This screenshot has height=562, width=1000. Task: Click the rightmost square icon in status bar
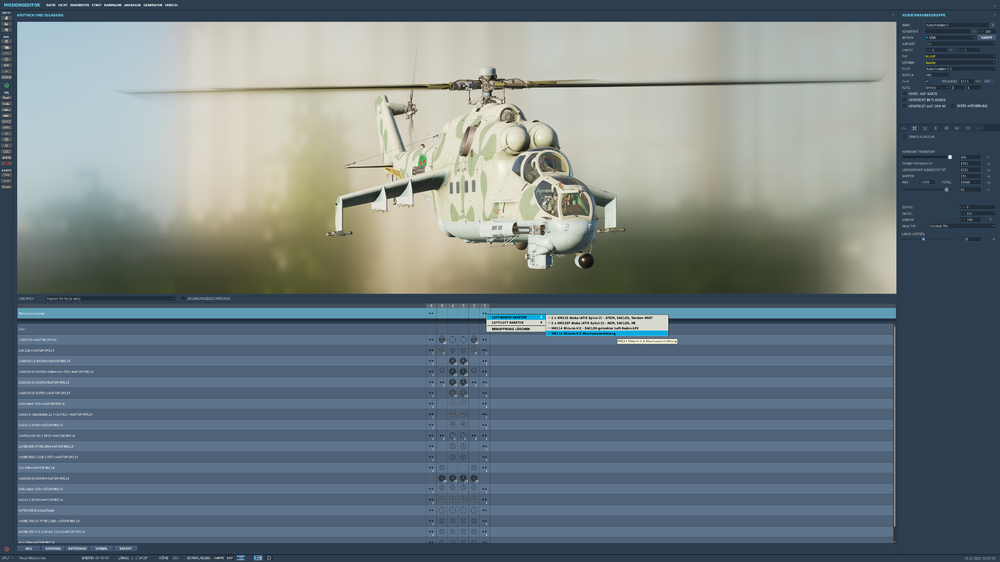(268, 558)
